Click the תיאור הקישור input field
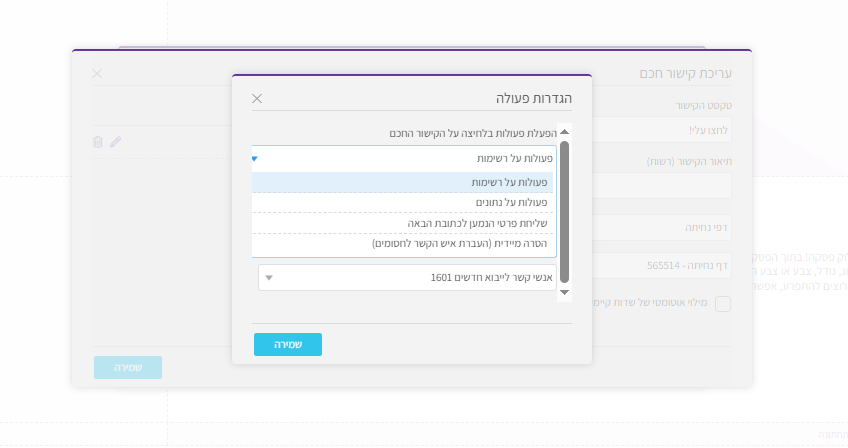This screenshot has height=448, width=848. coord(662,186)
